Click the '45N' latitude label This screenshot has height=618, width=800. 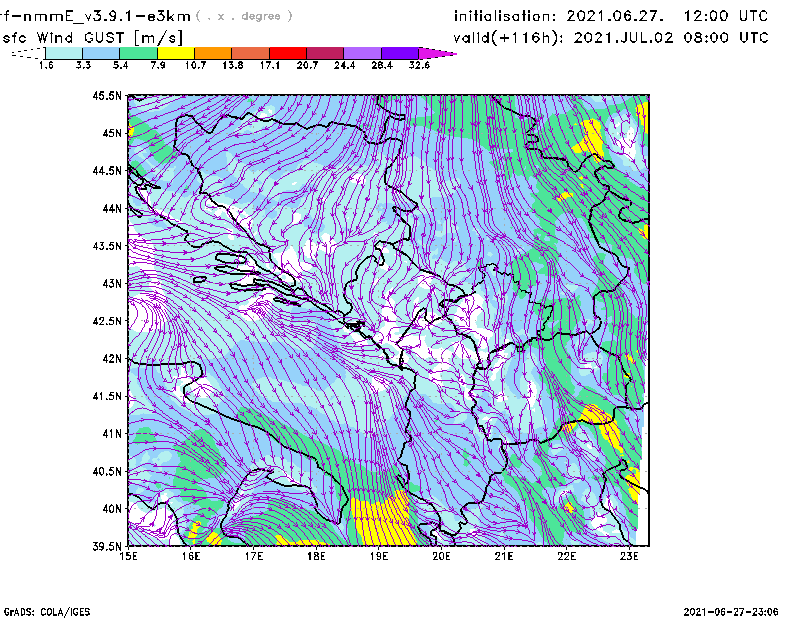[x=112, y=133]
